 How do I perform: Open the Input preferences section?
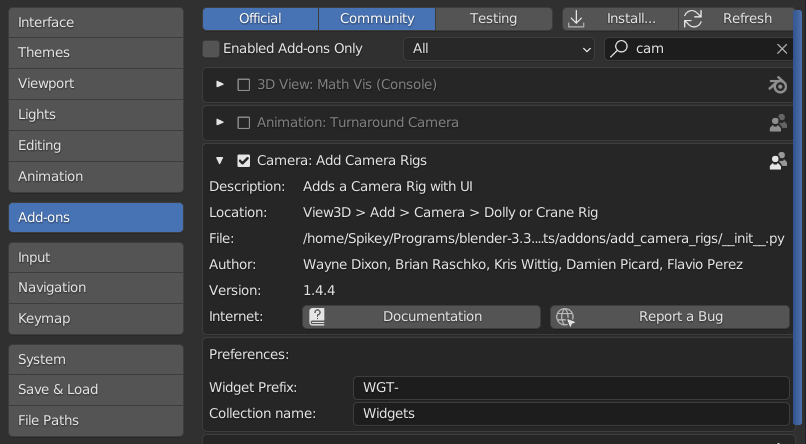[x=96, y=257]
